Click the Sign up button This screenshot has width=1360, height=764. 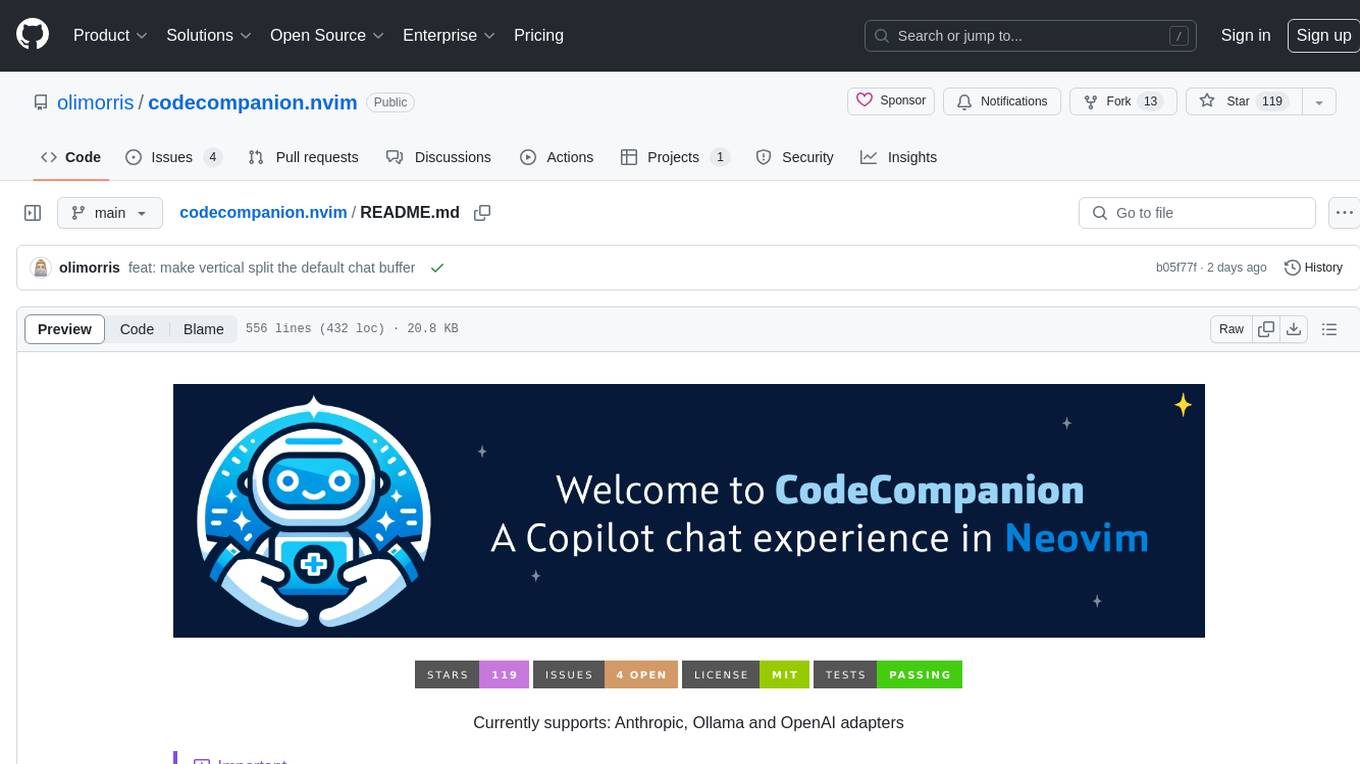(x=1323, y=35)
